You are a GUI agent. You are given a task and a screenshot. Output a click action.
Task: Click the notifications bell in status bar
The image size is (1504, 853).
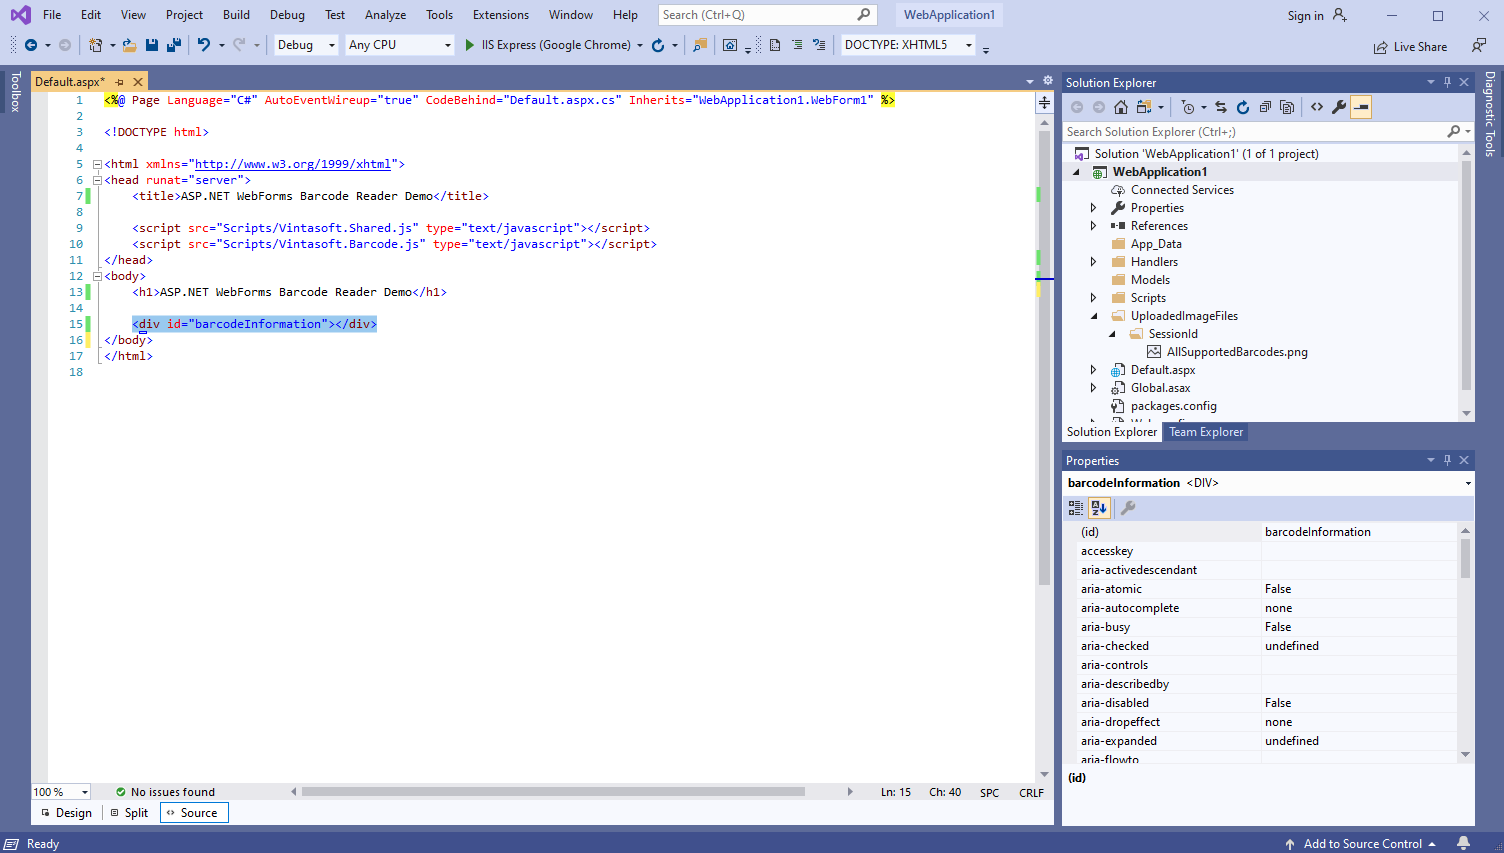[1464, 843]
